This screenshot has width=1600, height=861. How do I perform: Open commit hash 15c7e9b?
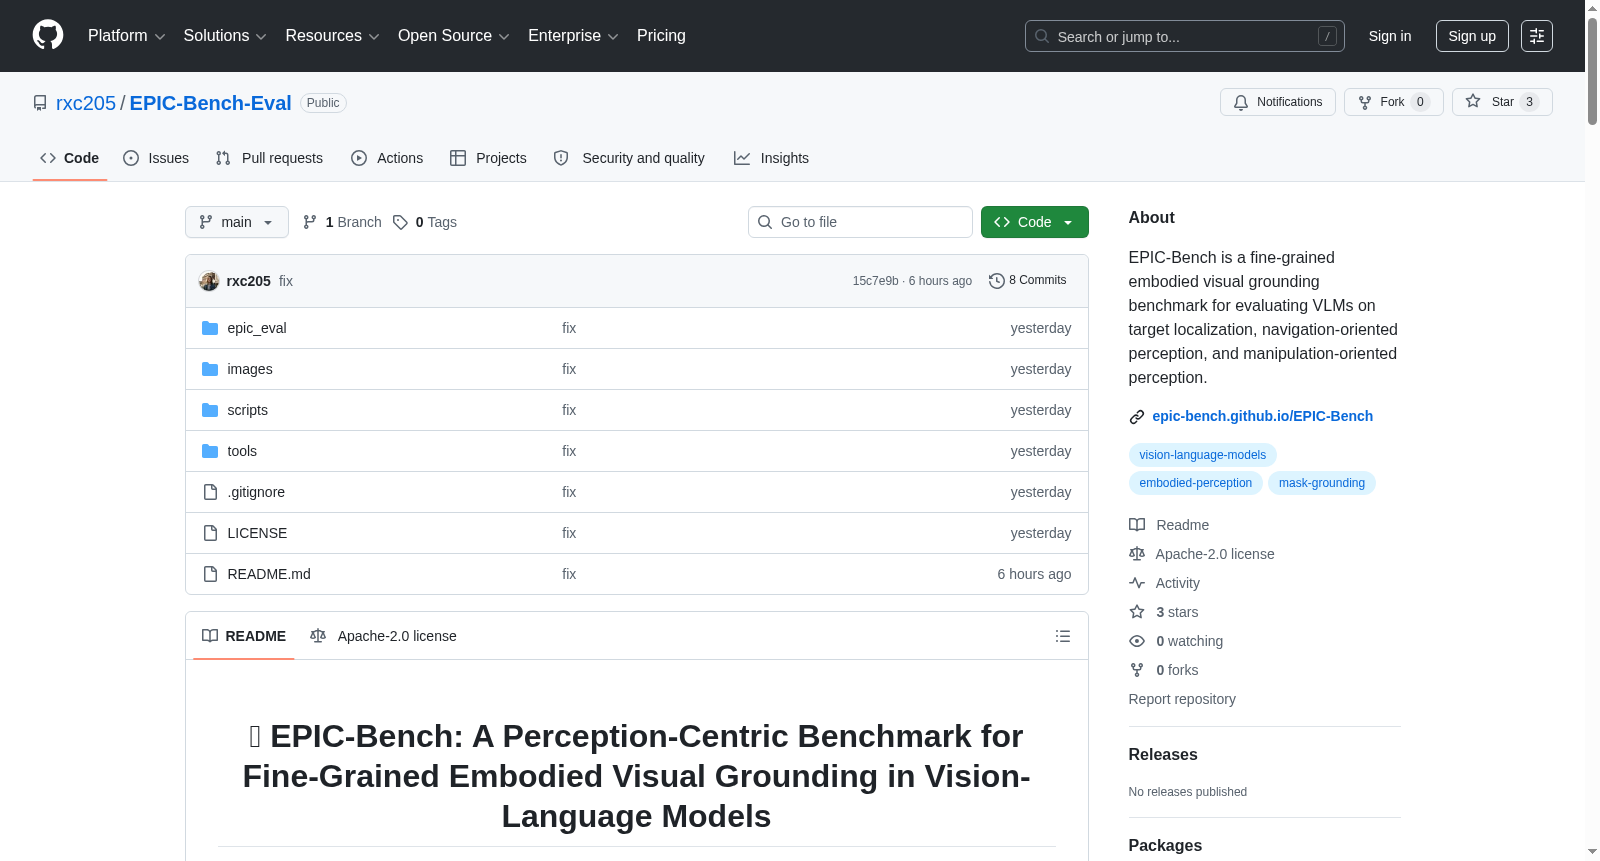tap(875, 281)
